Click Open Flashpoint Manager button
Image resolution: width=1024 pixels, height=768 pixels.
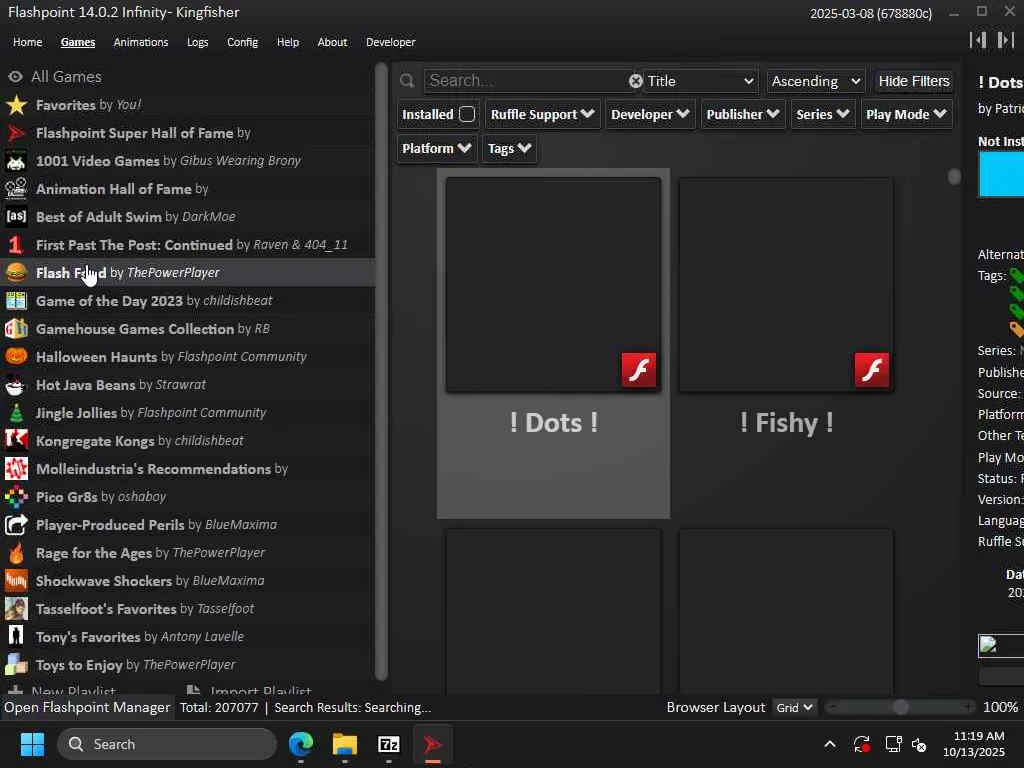click(x=87, y=707)
